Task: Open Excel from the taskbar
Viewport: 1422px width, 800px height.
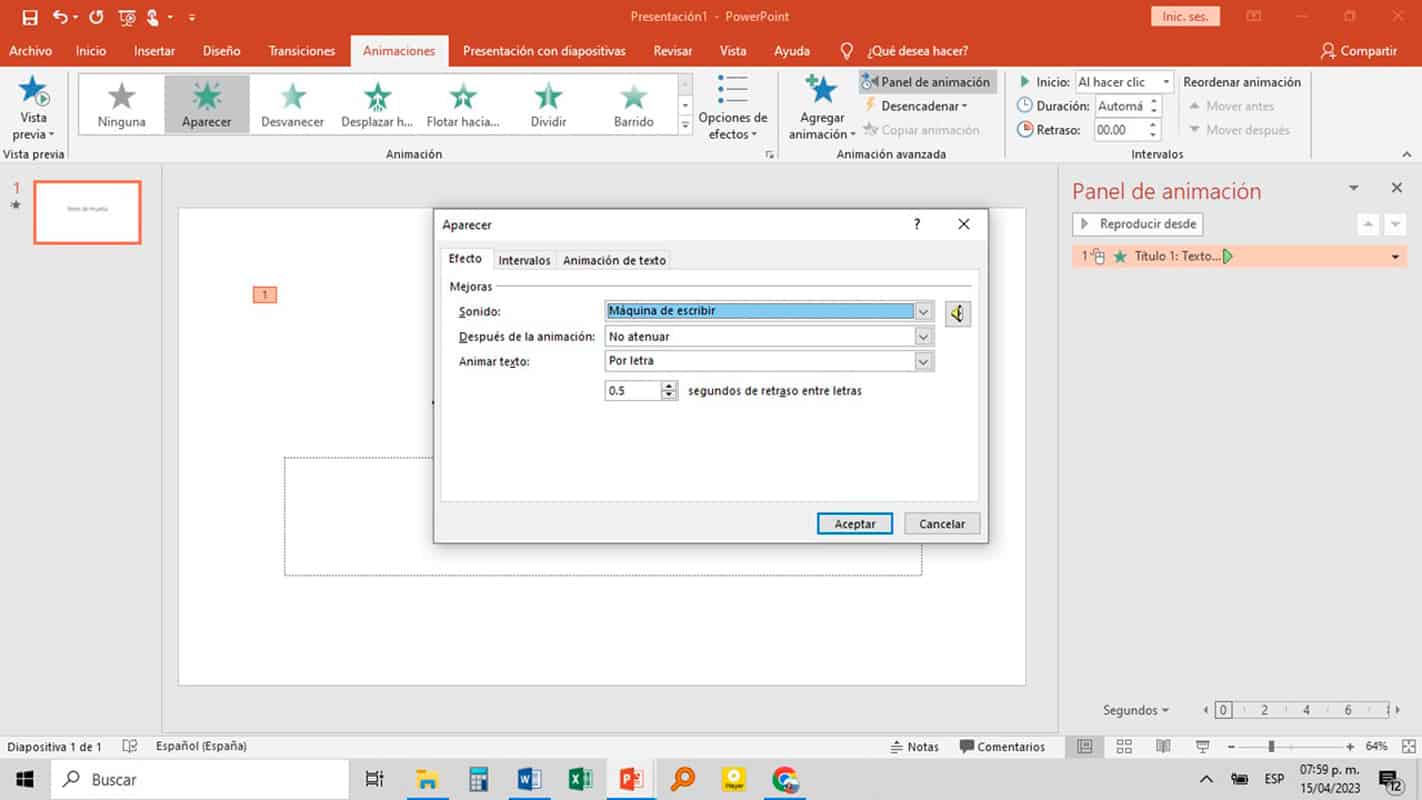Action: tap(580, 779)
